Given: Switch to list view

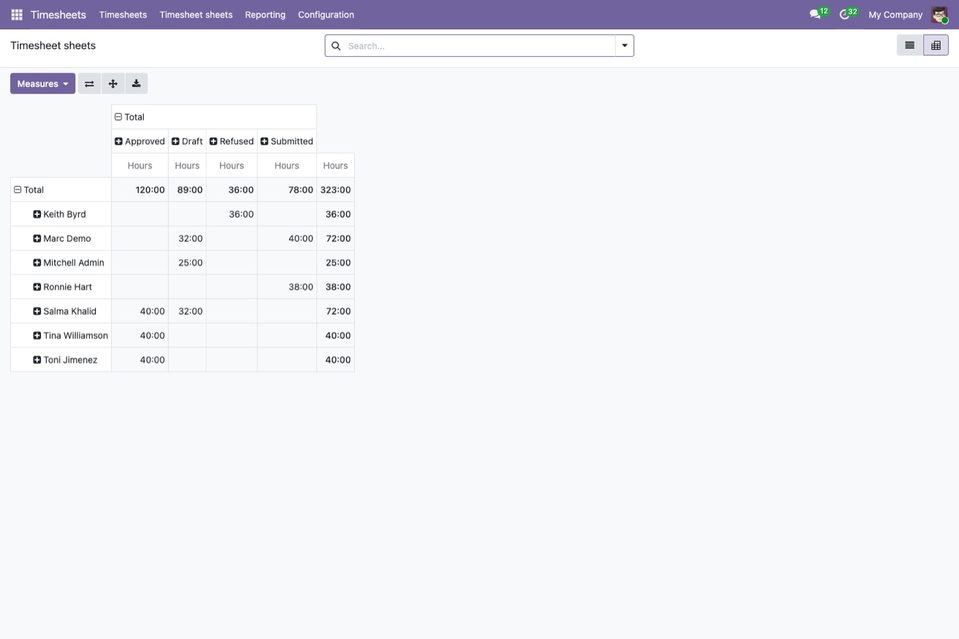Looking at the screenshot, I should pyautogui.click(x=909, y=45).
